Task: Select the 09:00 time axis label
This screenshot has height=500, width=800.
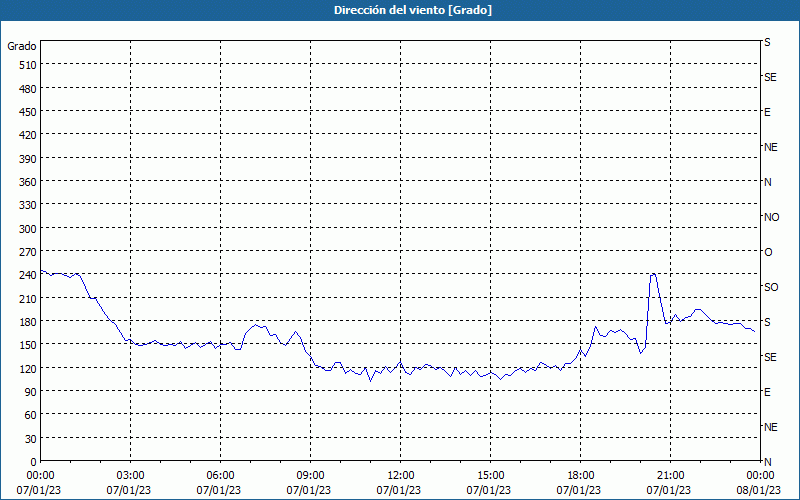Action: pos(311,476)
